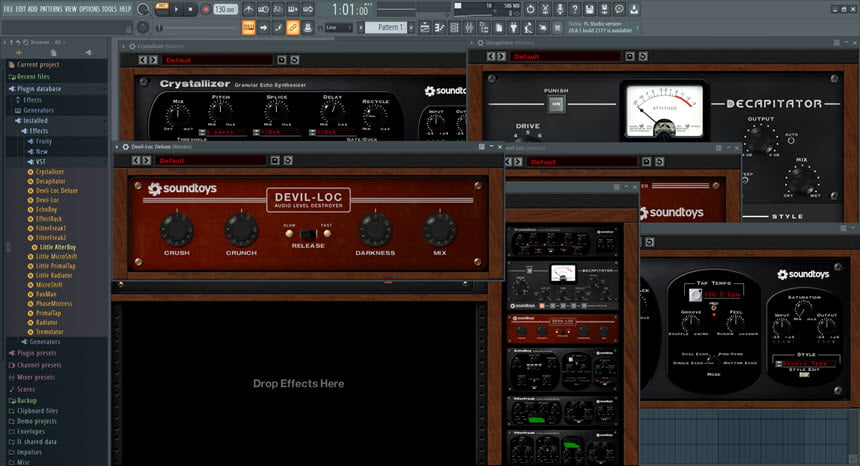Viewport: 860px width, 466px height.
Task: Click the CRUSH knob on Devil-Loc
Action: [177, 229]
